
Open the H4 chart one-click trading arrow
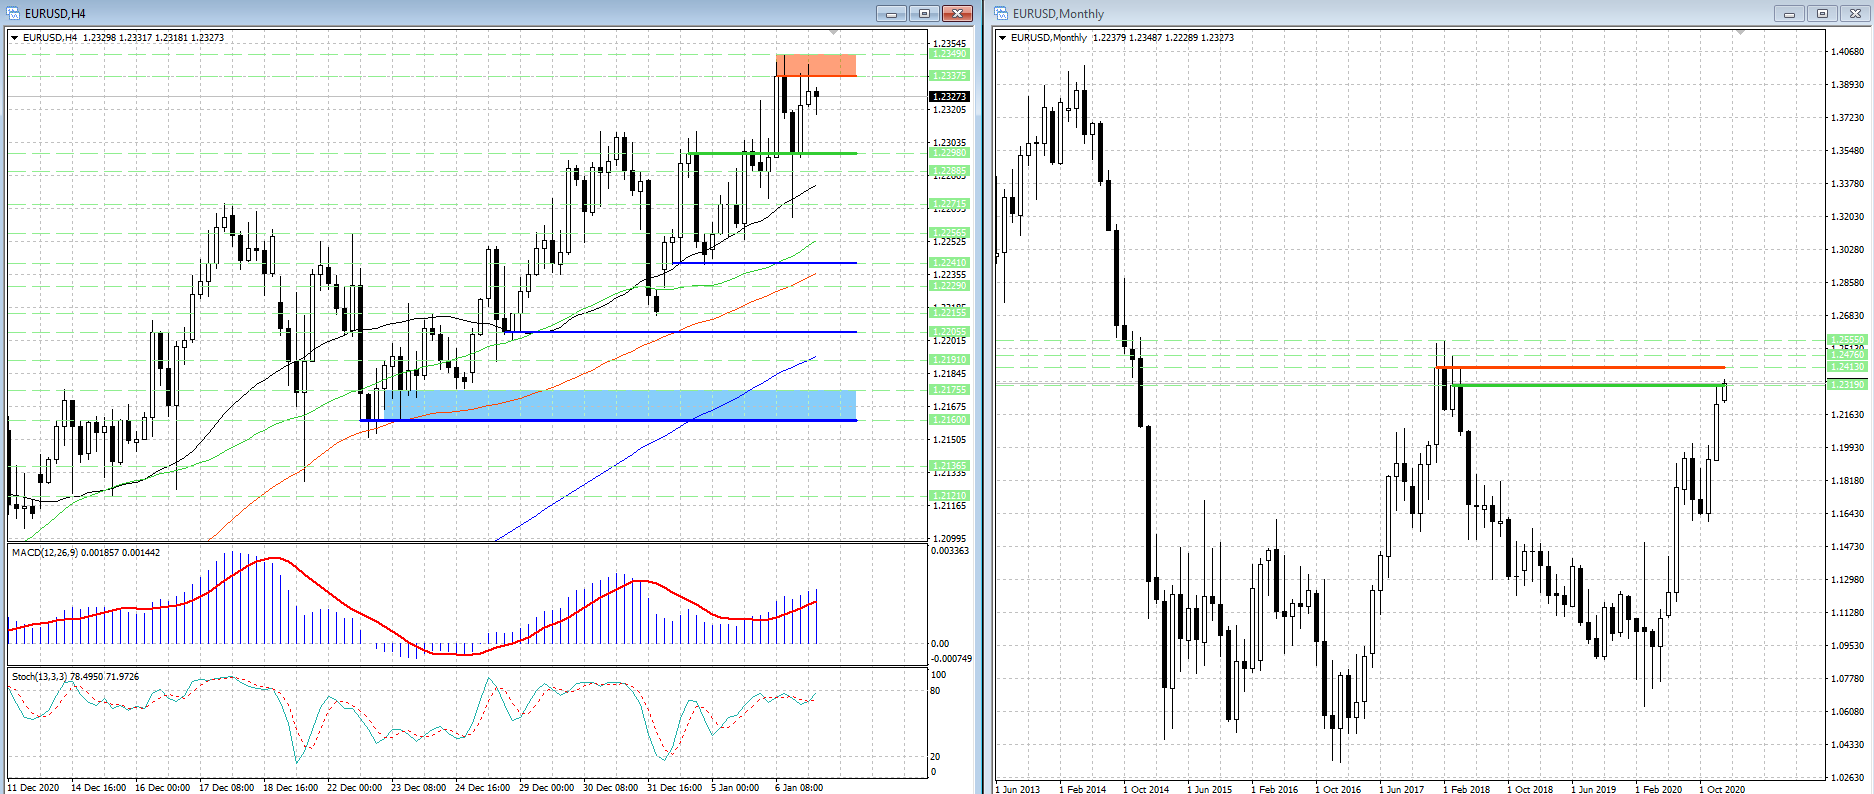[x=15, y=38]
